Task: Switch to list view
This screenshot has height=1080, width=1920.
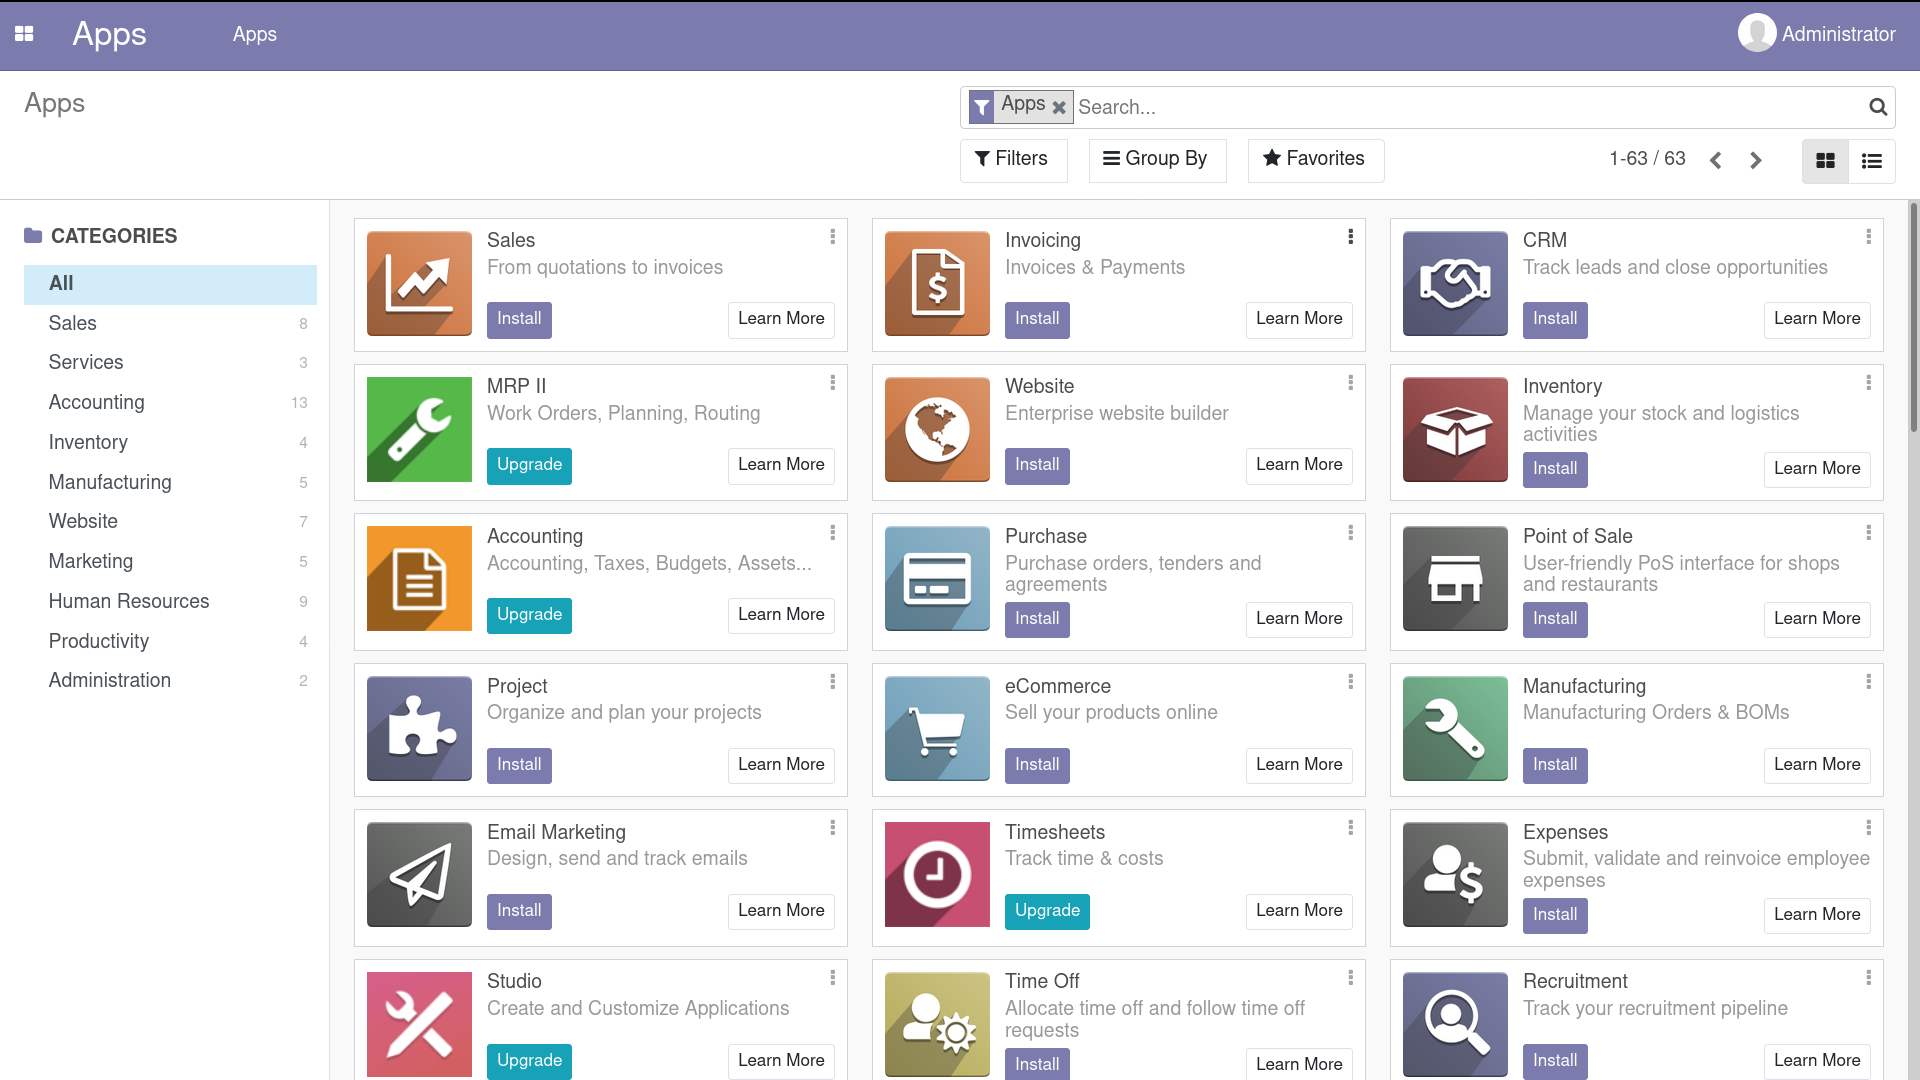Action: click(1872, 161)
